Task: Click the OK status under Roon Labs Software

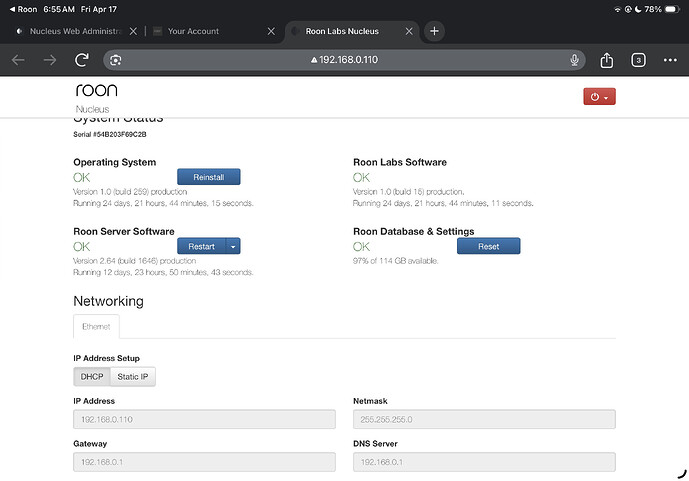Action: [x=362, y=177]
